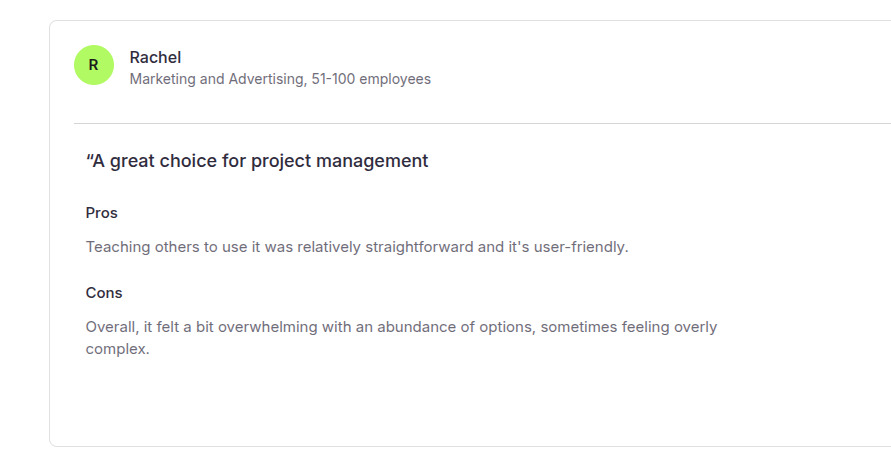Select the reviewer name Rachel
This screenshot has height=471, width=891.
(155, 58)
